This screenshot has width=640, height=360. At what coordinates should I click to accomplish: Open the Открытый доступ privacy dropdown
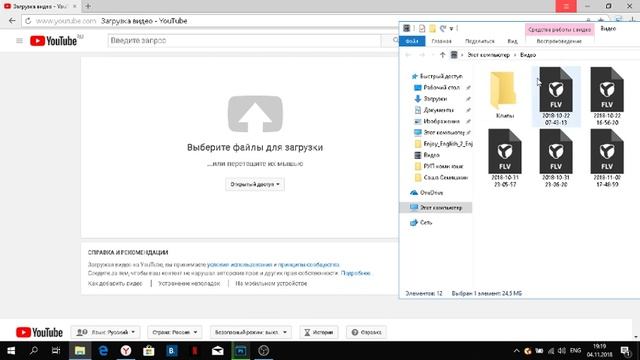(x=255, y=184)
